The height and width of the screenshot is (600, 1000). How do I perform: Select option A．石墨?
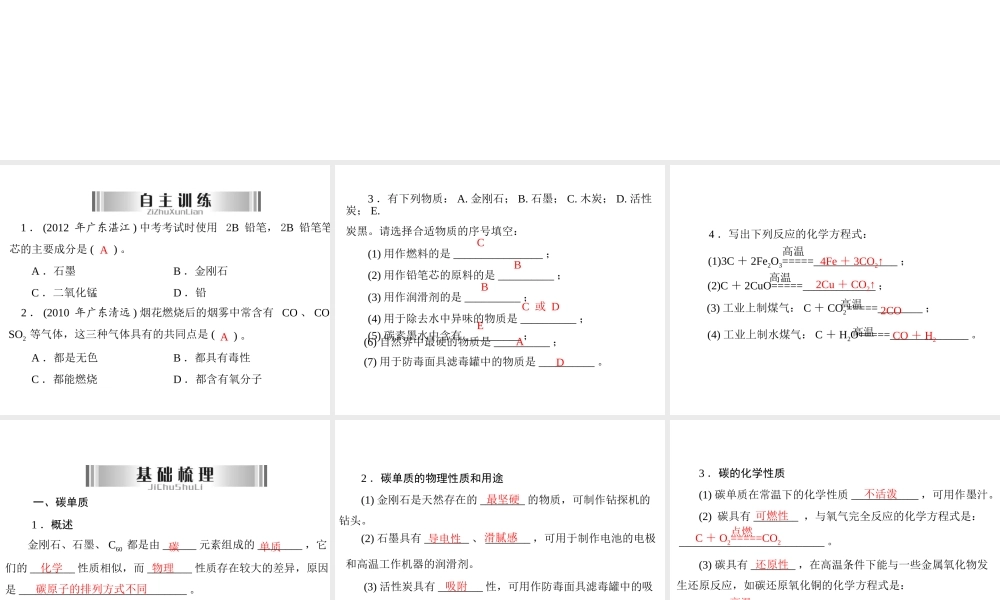54,271
